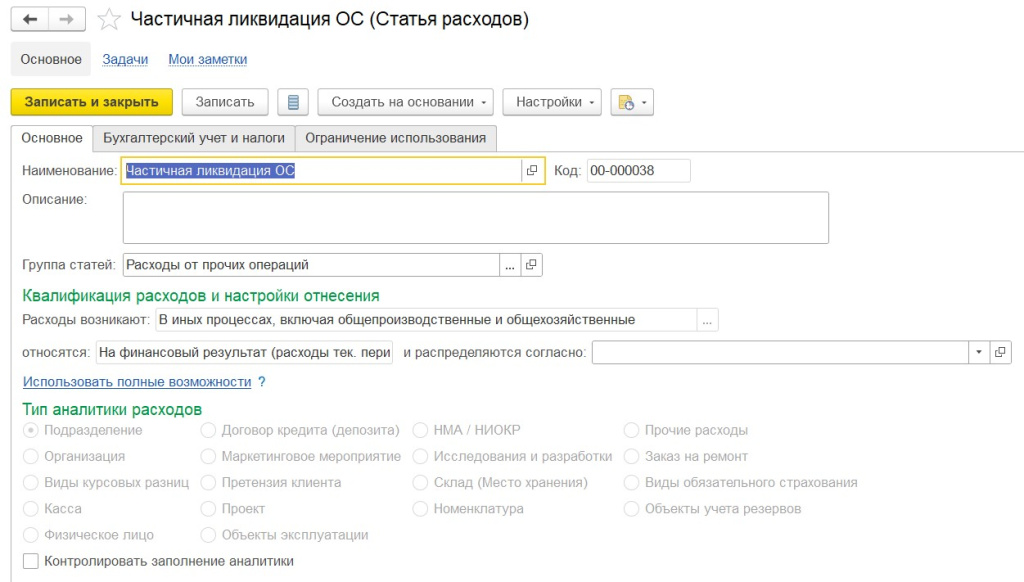This screenshot has height=582, width=1024.
Task: Go forward with the right arrow button
Action: [x=67, y=19]
